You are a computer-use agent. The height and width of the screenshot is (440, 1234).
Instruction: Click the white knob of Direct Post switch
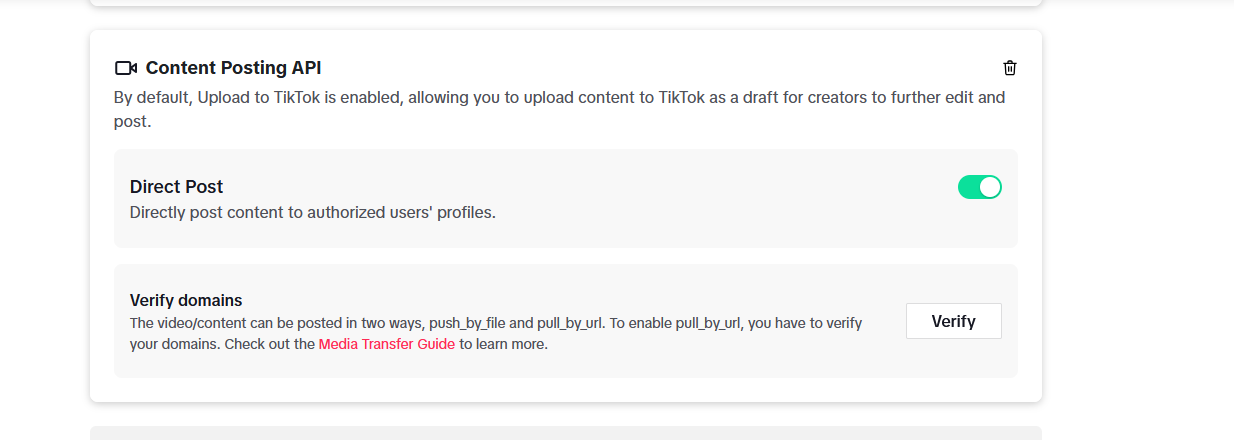[x=990, y=187]
